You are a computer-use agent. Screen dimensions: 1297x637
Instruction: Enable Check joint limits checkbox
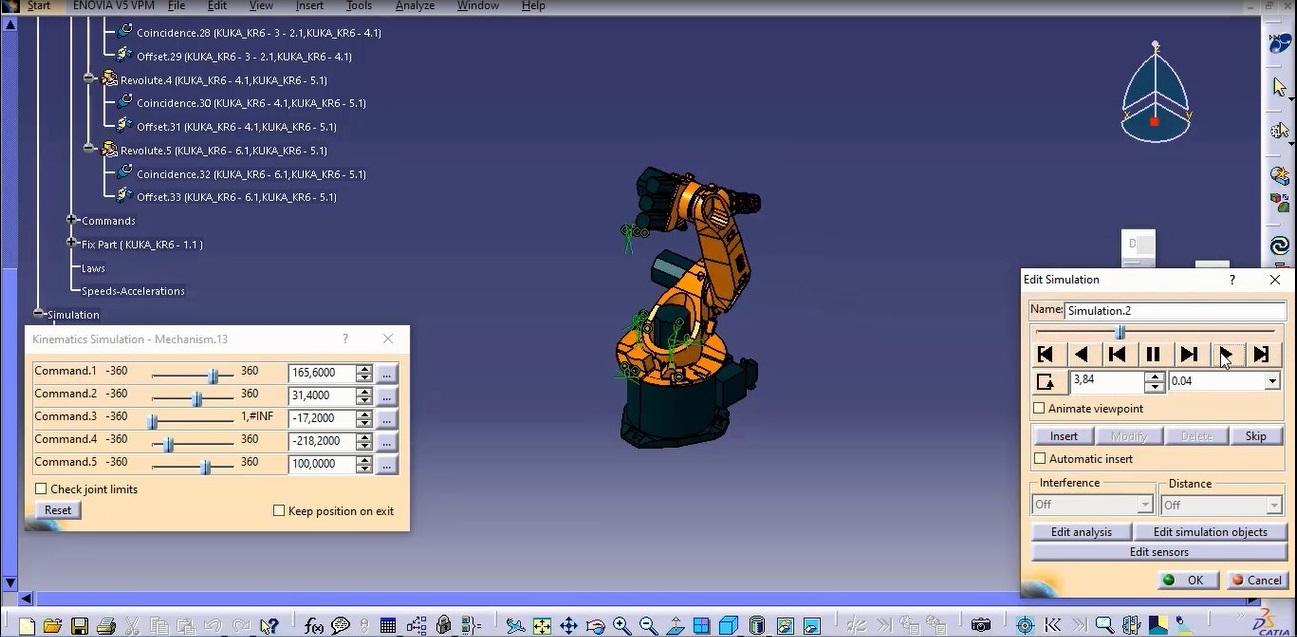(x=41, y=489)
